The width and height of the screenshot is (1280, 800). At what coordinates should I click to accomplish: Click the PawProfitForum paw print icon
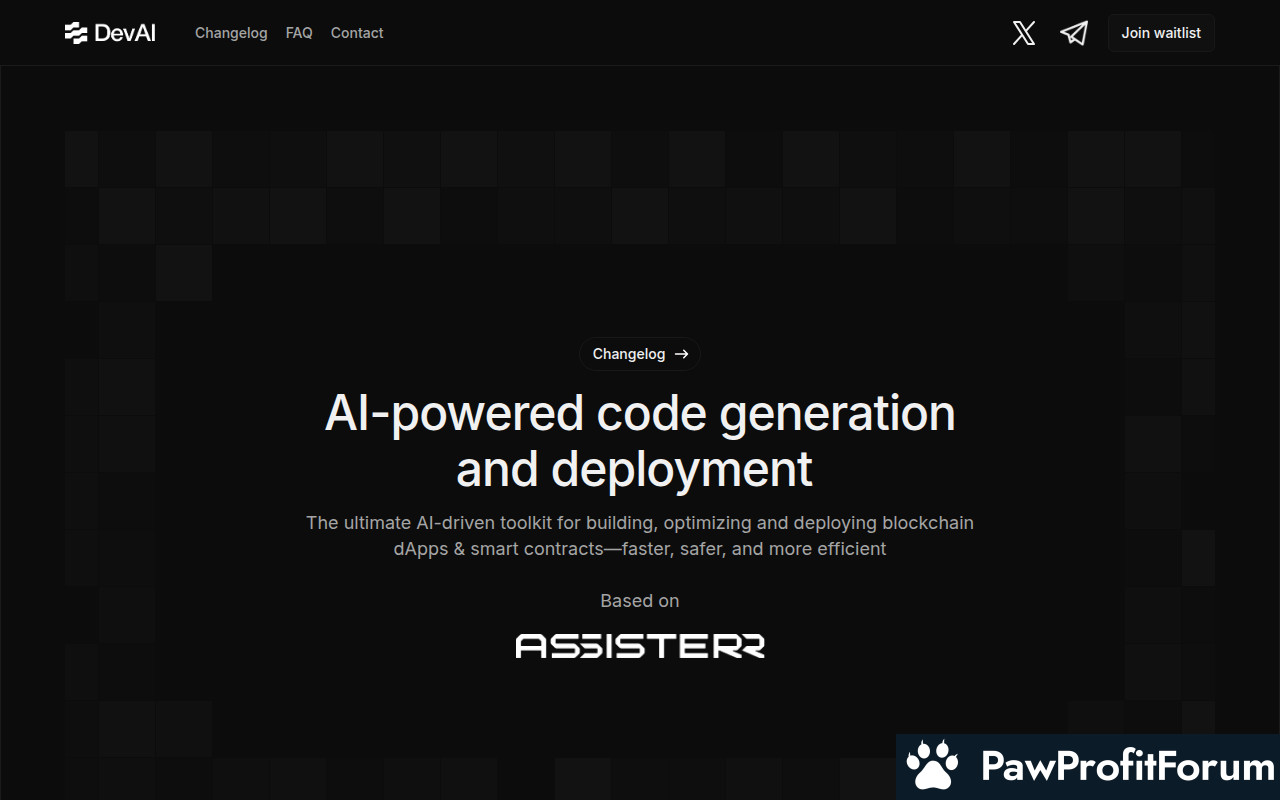(932, 766)
